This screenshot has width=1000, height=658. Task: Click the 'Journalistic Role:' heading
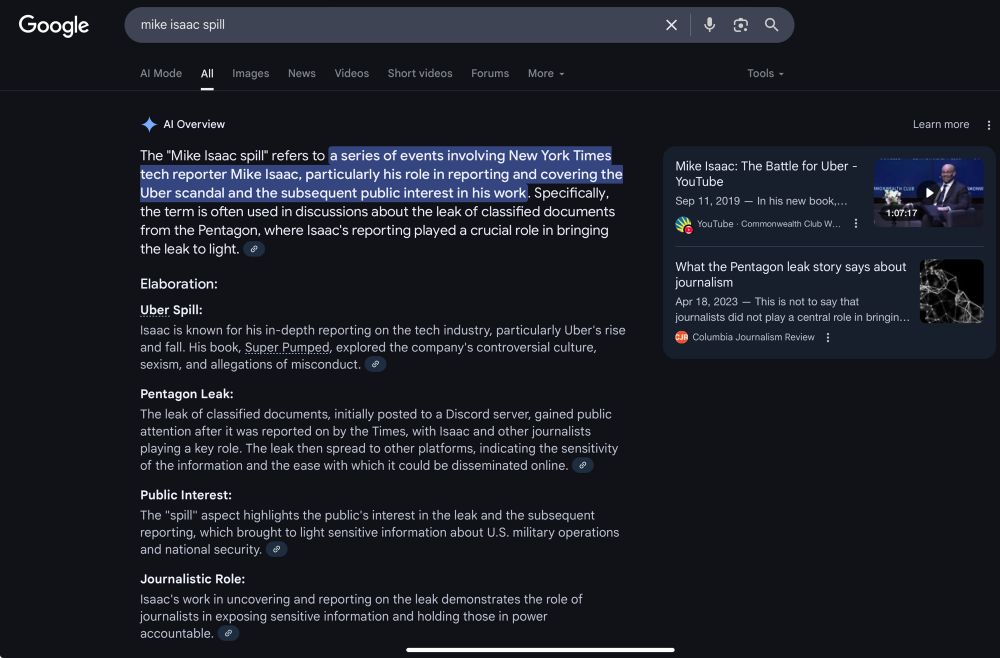click(x=193, y=579)
